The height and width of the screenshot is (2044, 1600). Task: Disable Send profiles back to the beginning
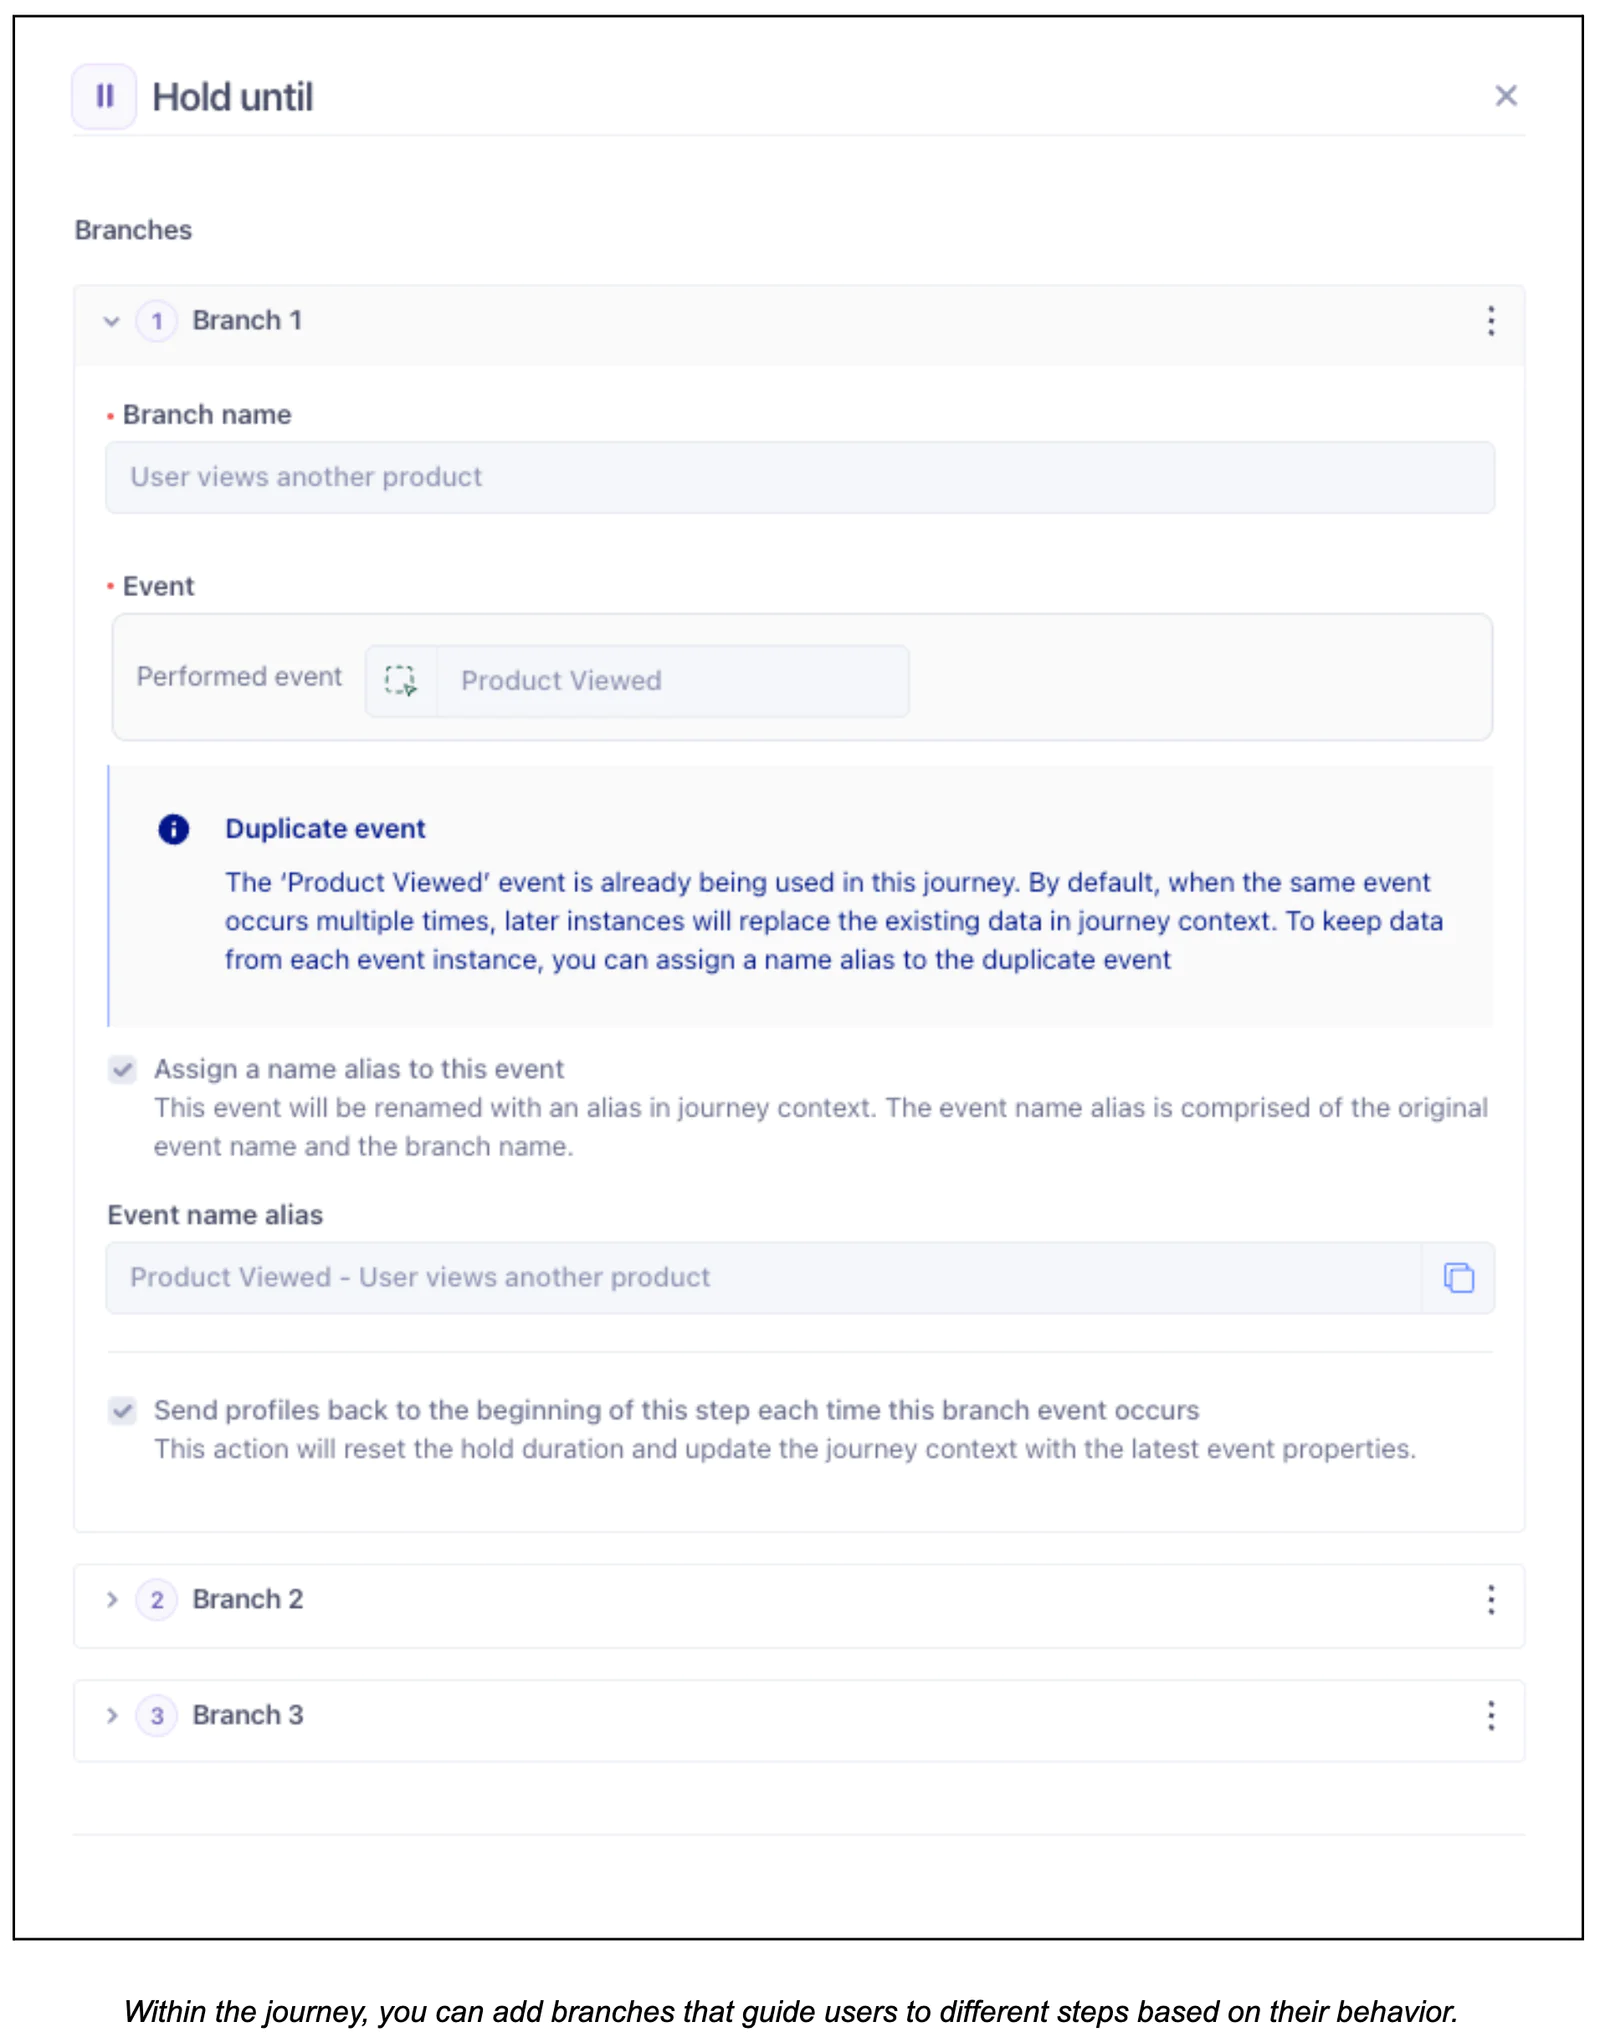(x=123, y=1411)
